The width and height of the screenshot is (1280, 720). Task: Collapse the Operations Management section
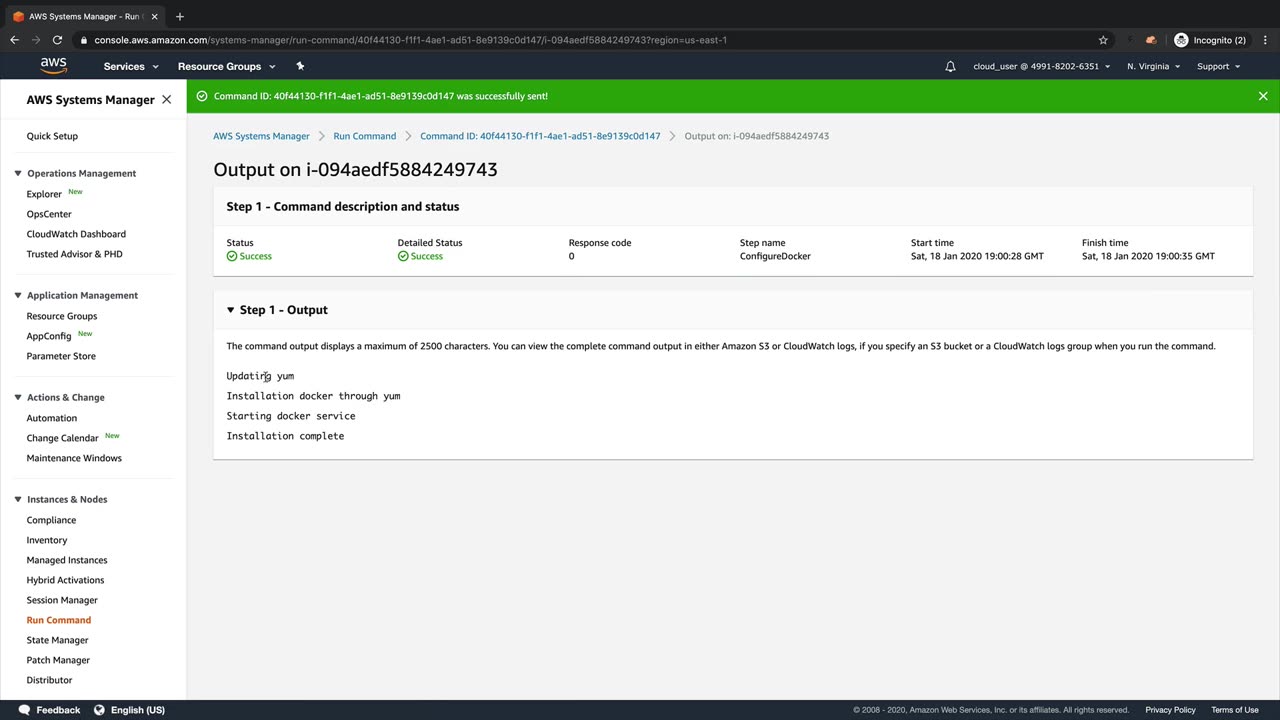18,173
